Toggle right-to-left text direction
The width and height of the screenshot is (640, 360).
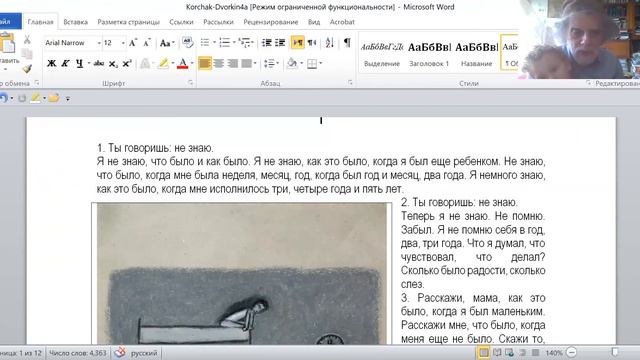pos(312,42)
